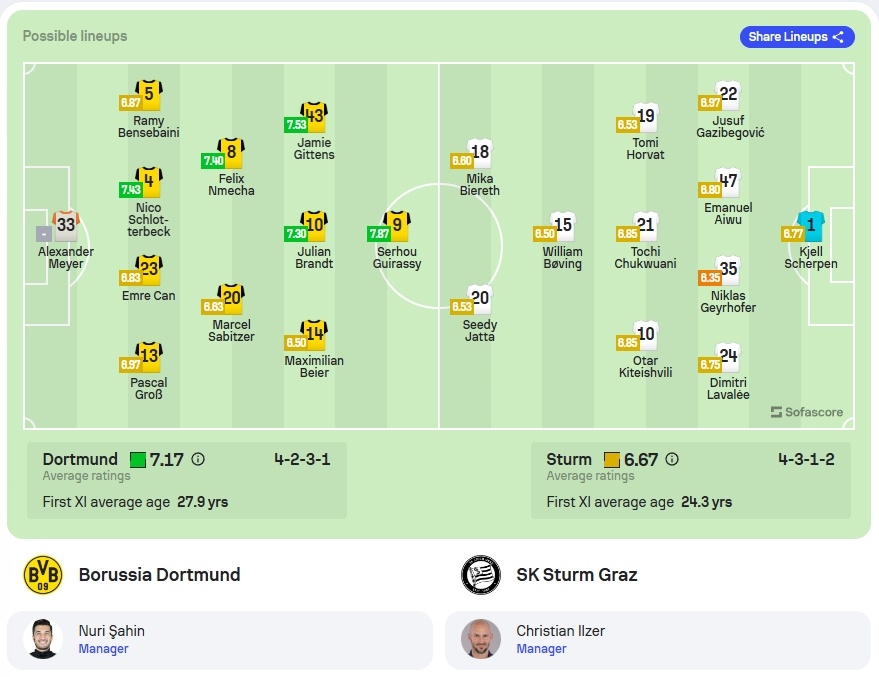Click the Share Lineups button

(797, 37)
